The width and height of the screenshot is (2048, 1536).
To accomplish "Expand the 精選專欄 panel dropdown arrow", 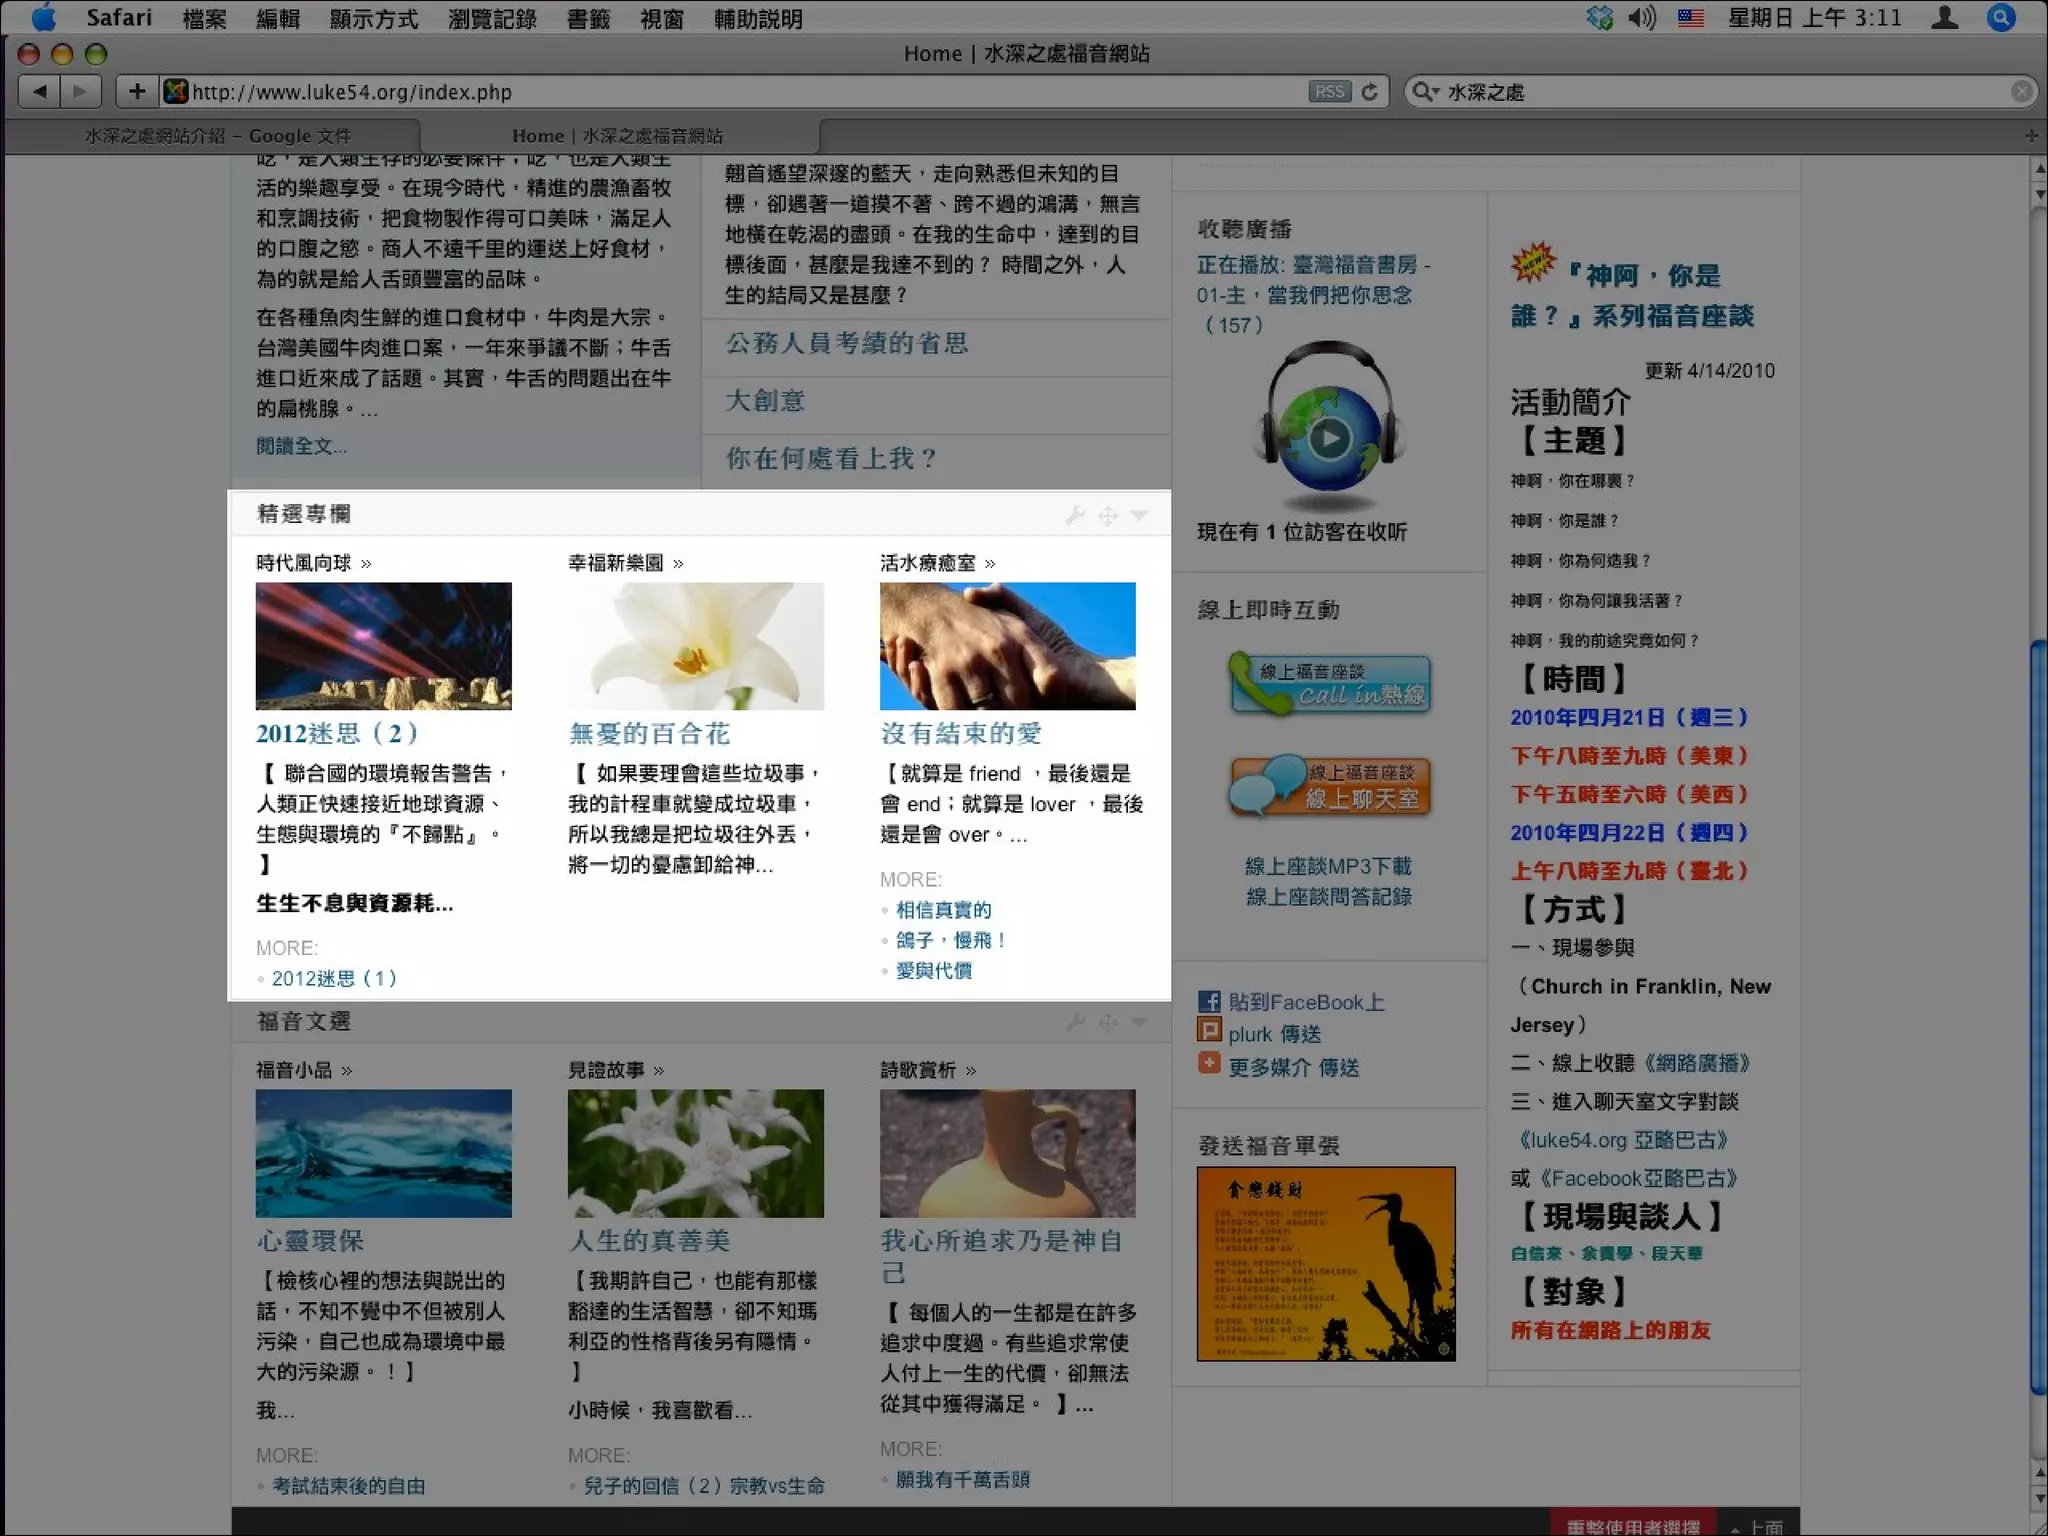I will pyautogui.click(x=1140, y=515).
